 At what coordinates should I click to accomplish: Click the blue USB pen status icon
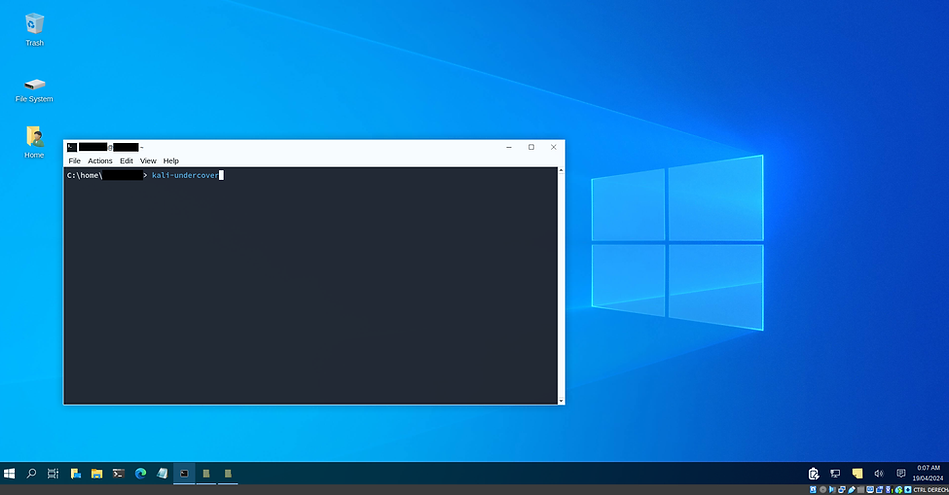coord(852,490)
